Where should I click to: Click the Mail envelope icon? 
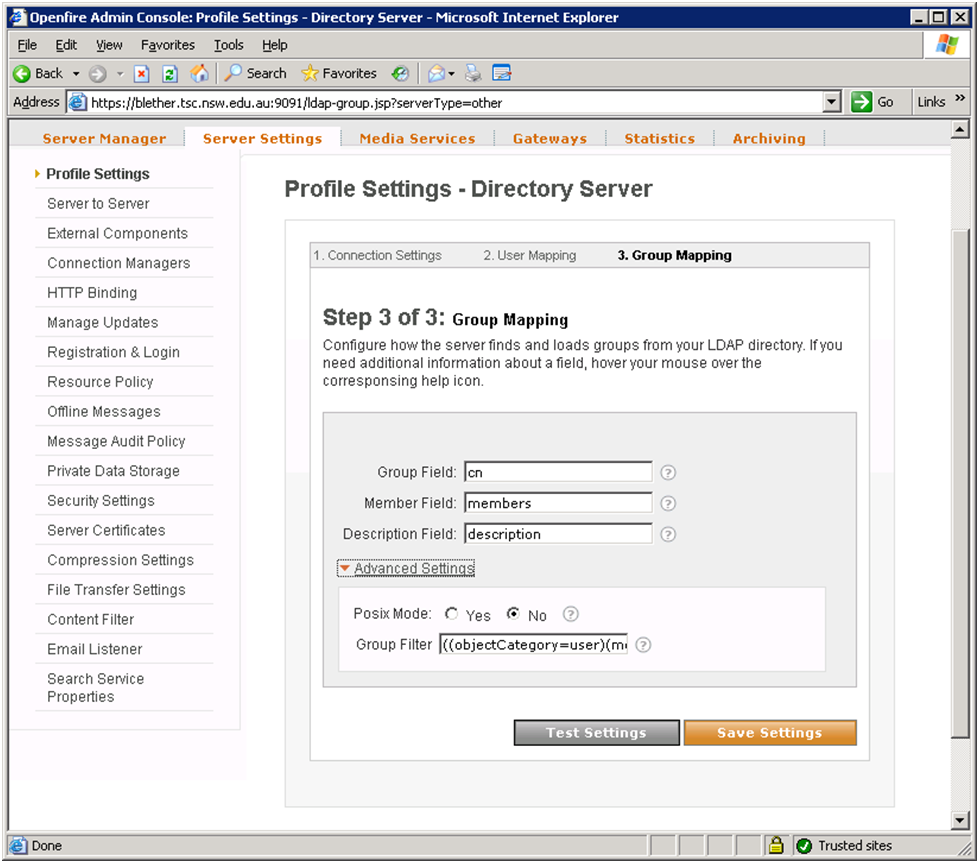[436, 74]
